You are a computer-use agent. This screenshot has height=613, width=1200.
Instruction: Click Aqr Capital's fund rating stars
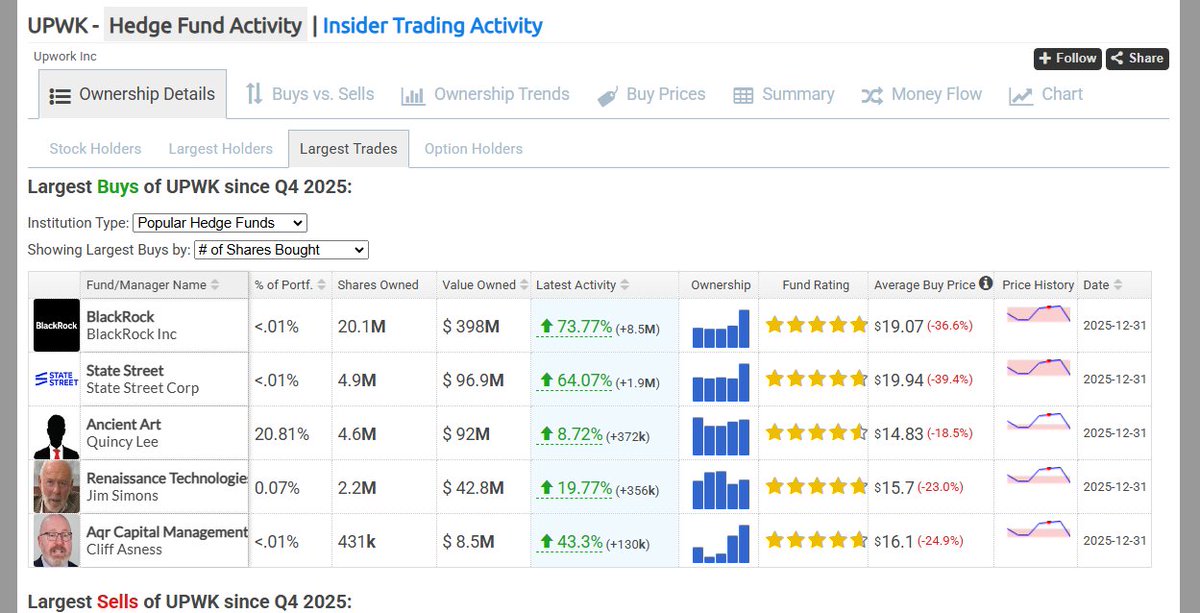(x=816, y=541)
